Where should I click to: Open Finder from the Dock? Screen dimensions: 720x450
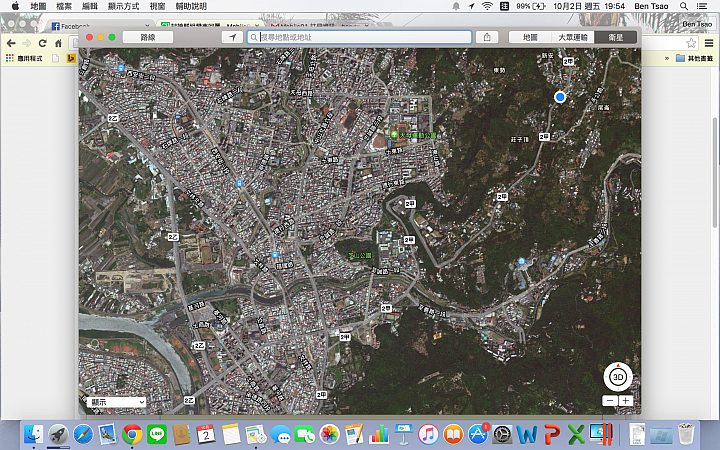click(34, 434)
